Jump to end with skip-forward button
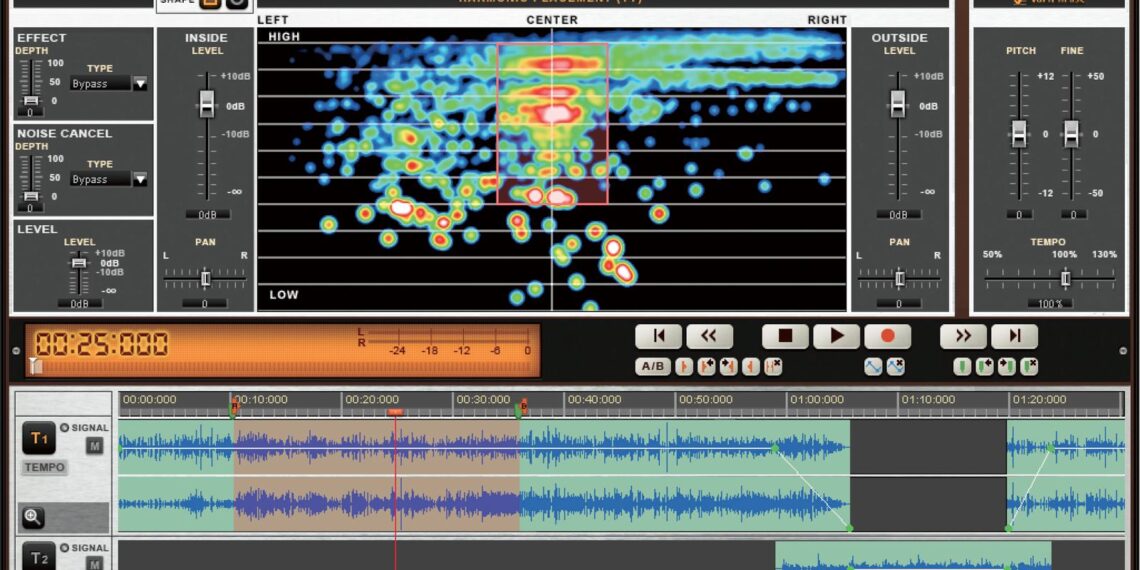 pyautogui.click(x=1014, y=336)
